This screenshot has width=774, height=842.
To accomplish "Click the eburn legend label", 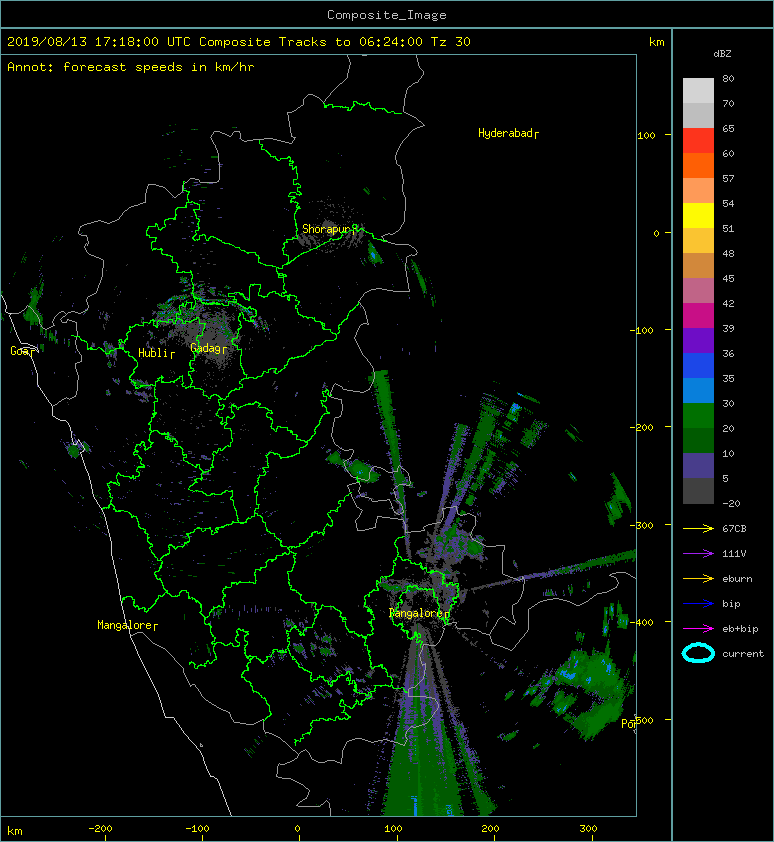I will pyautogui.click(x=737, y=578).
